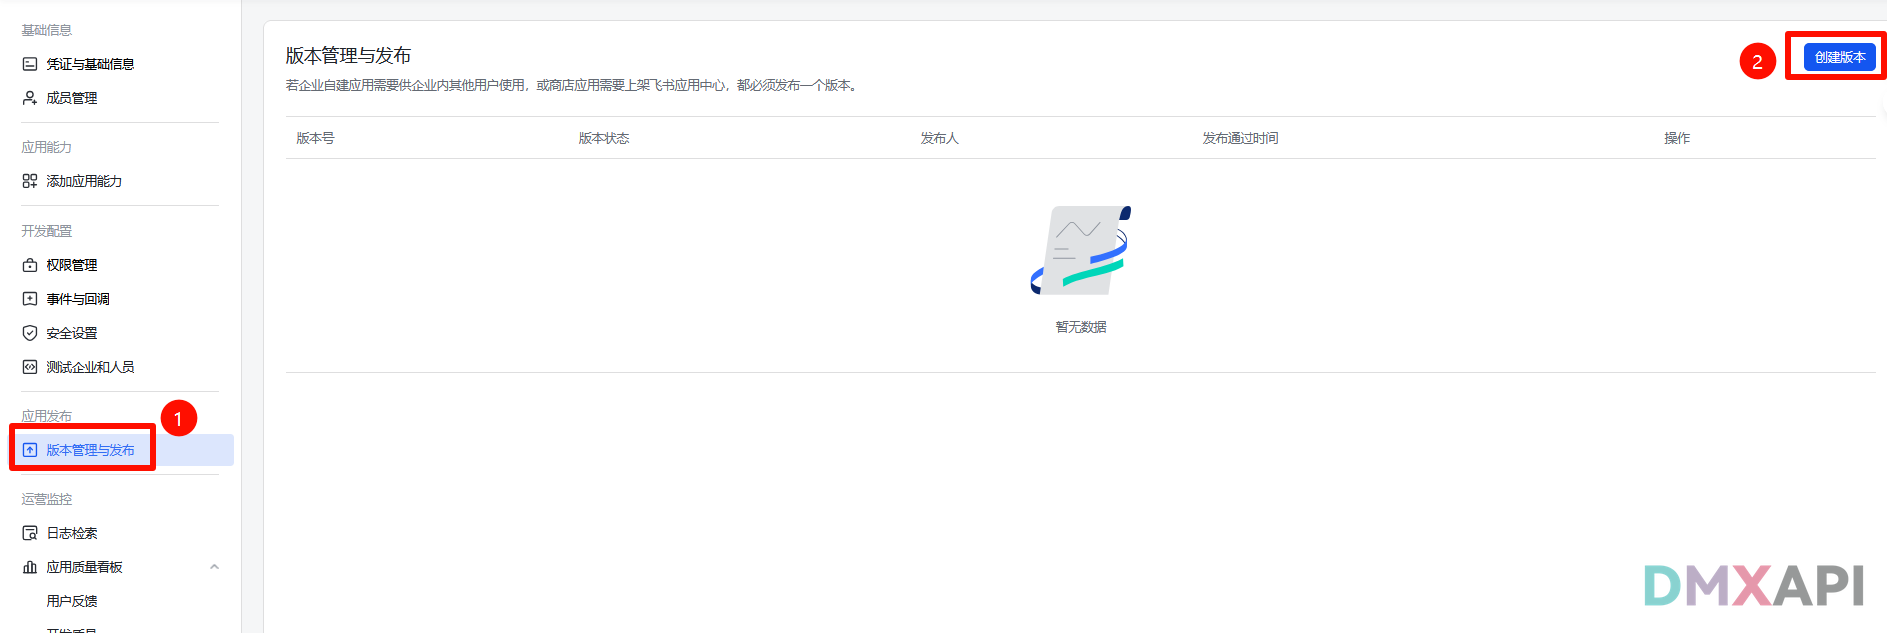Click the 凭证与基础信息 sidebar icon
This screenshot has width=1887, height=633.
pyautogui.click(x=30, y=64)
